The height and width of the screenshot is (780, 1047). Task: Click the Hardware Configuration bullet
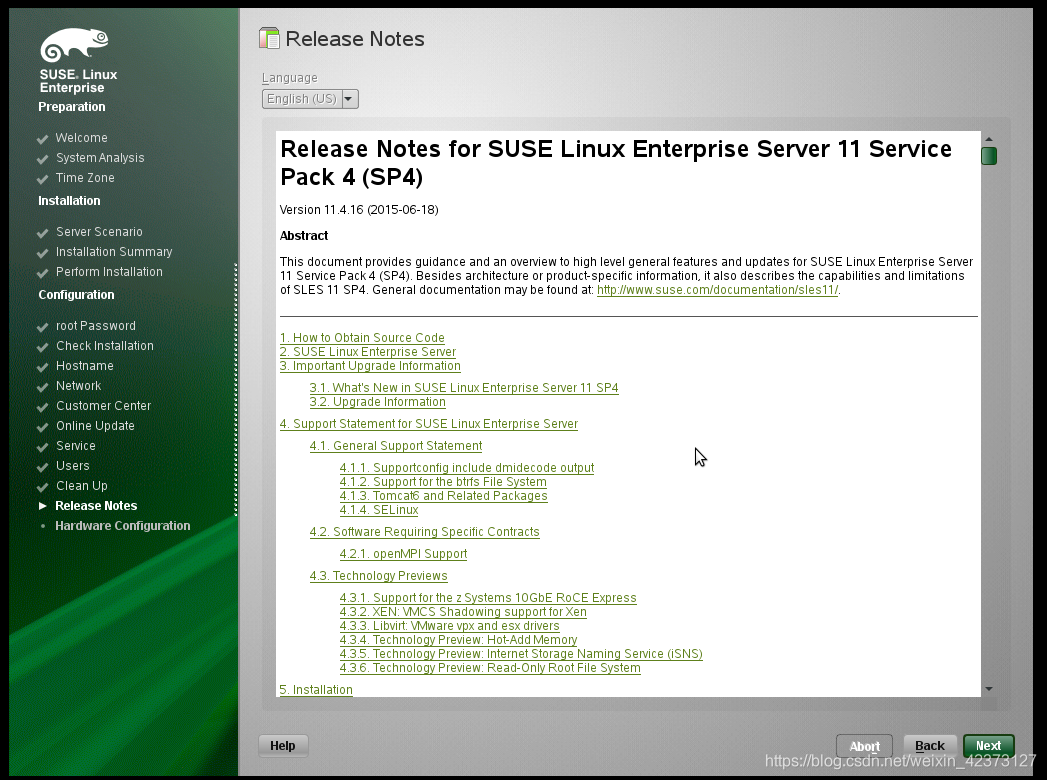[x=43, y=526]
